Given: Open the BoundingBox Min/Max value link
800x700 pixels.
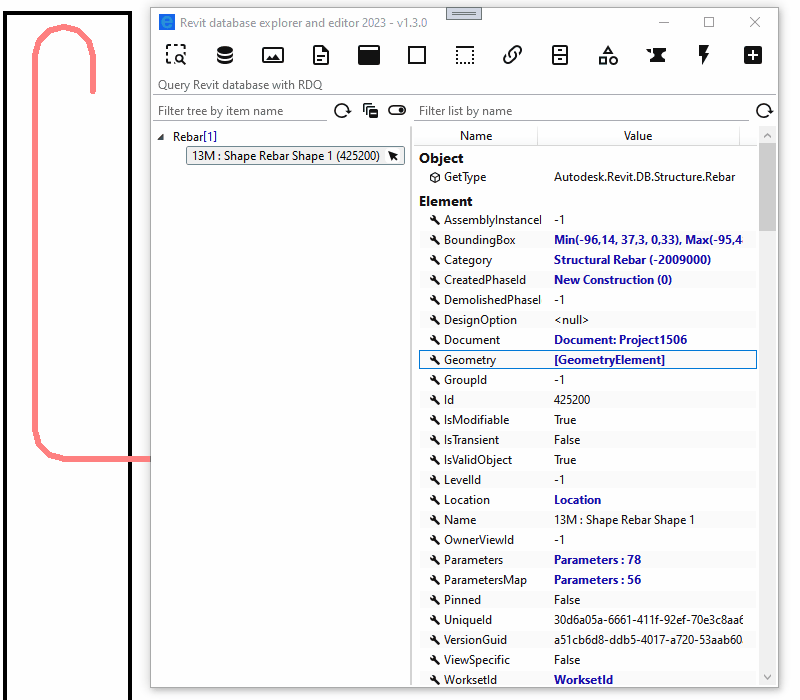Looking at the screenshot, I should tap(648, 240).
